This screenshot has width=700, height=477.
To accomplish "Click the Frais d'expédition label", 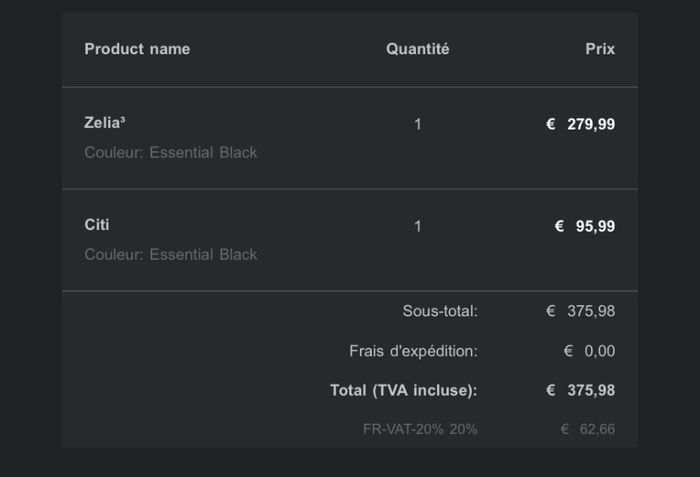I will click(x=413, y=351).
